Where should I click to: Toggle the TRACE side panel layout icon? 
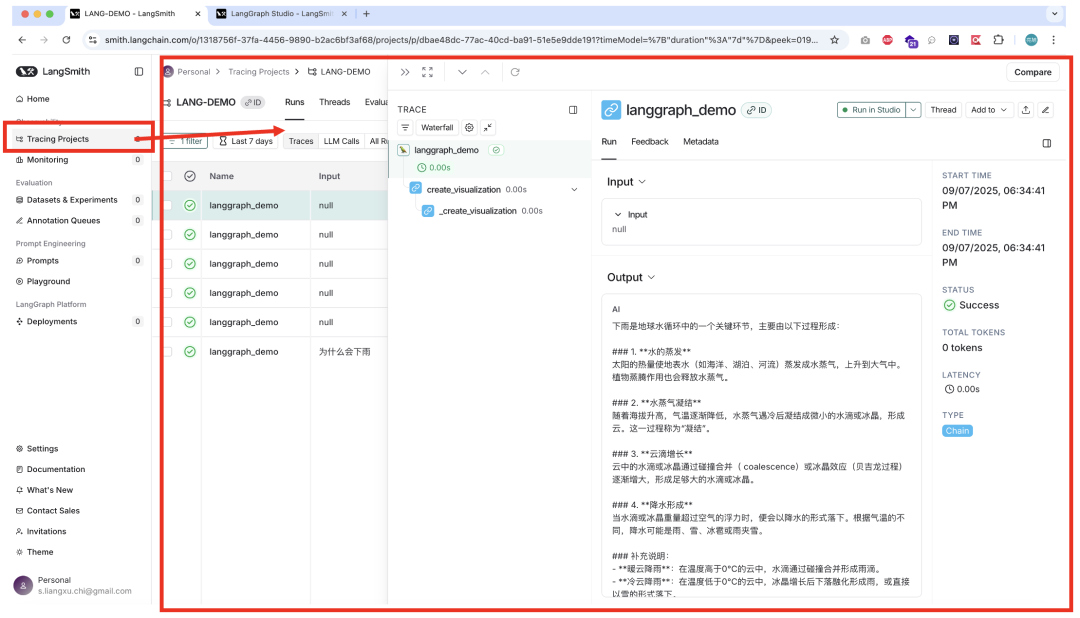(x=573, y=110)
